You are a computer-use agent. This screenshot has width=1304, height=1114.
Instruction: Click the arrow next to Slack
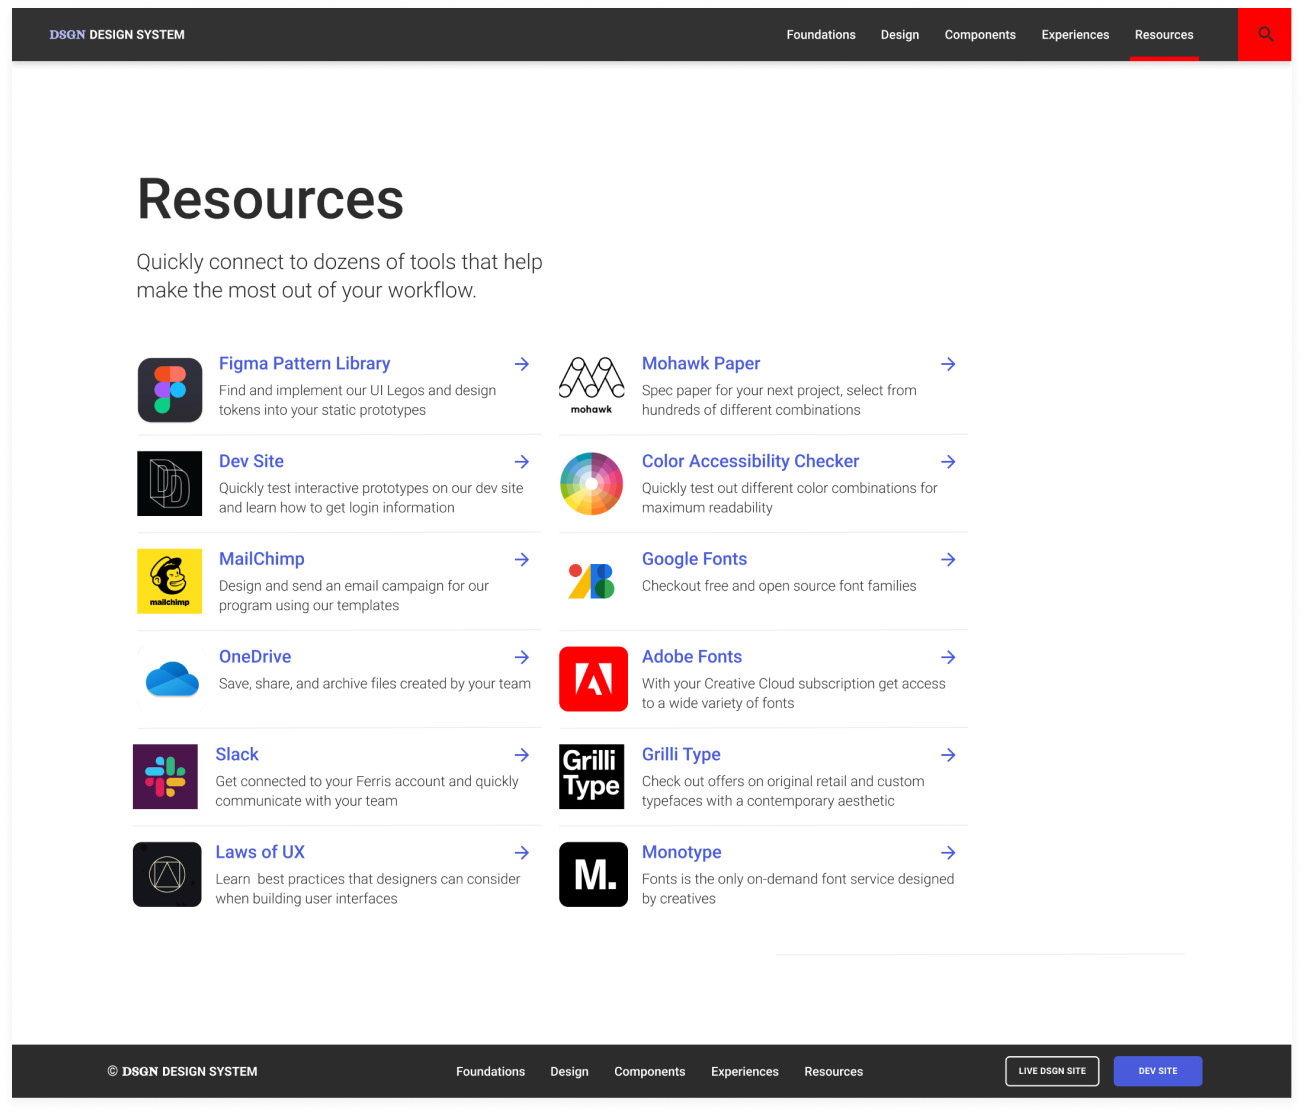tap(522, 755)
